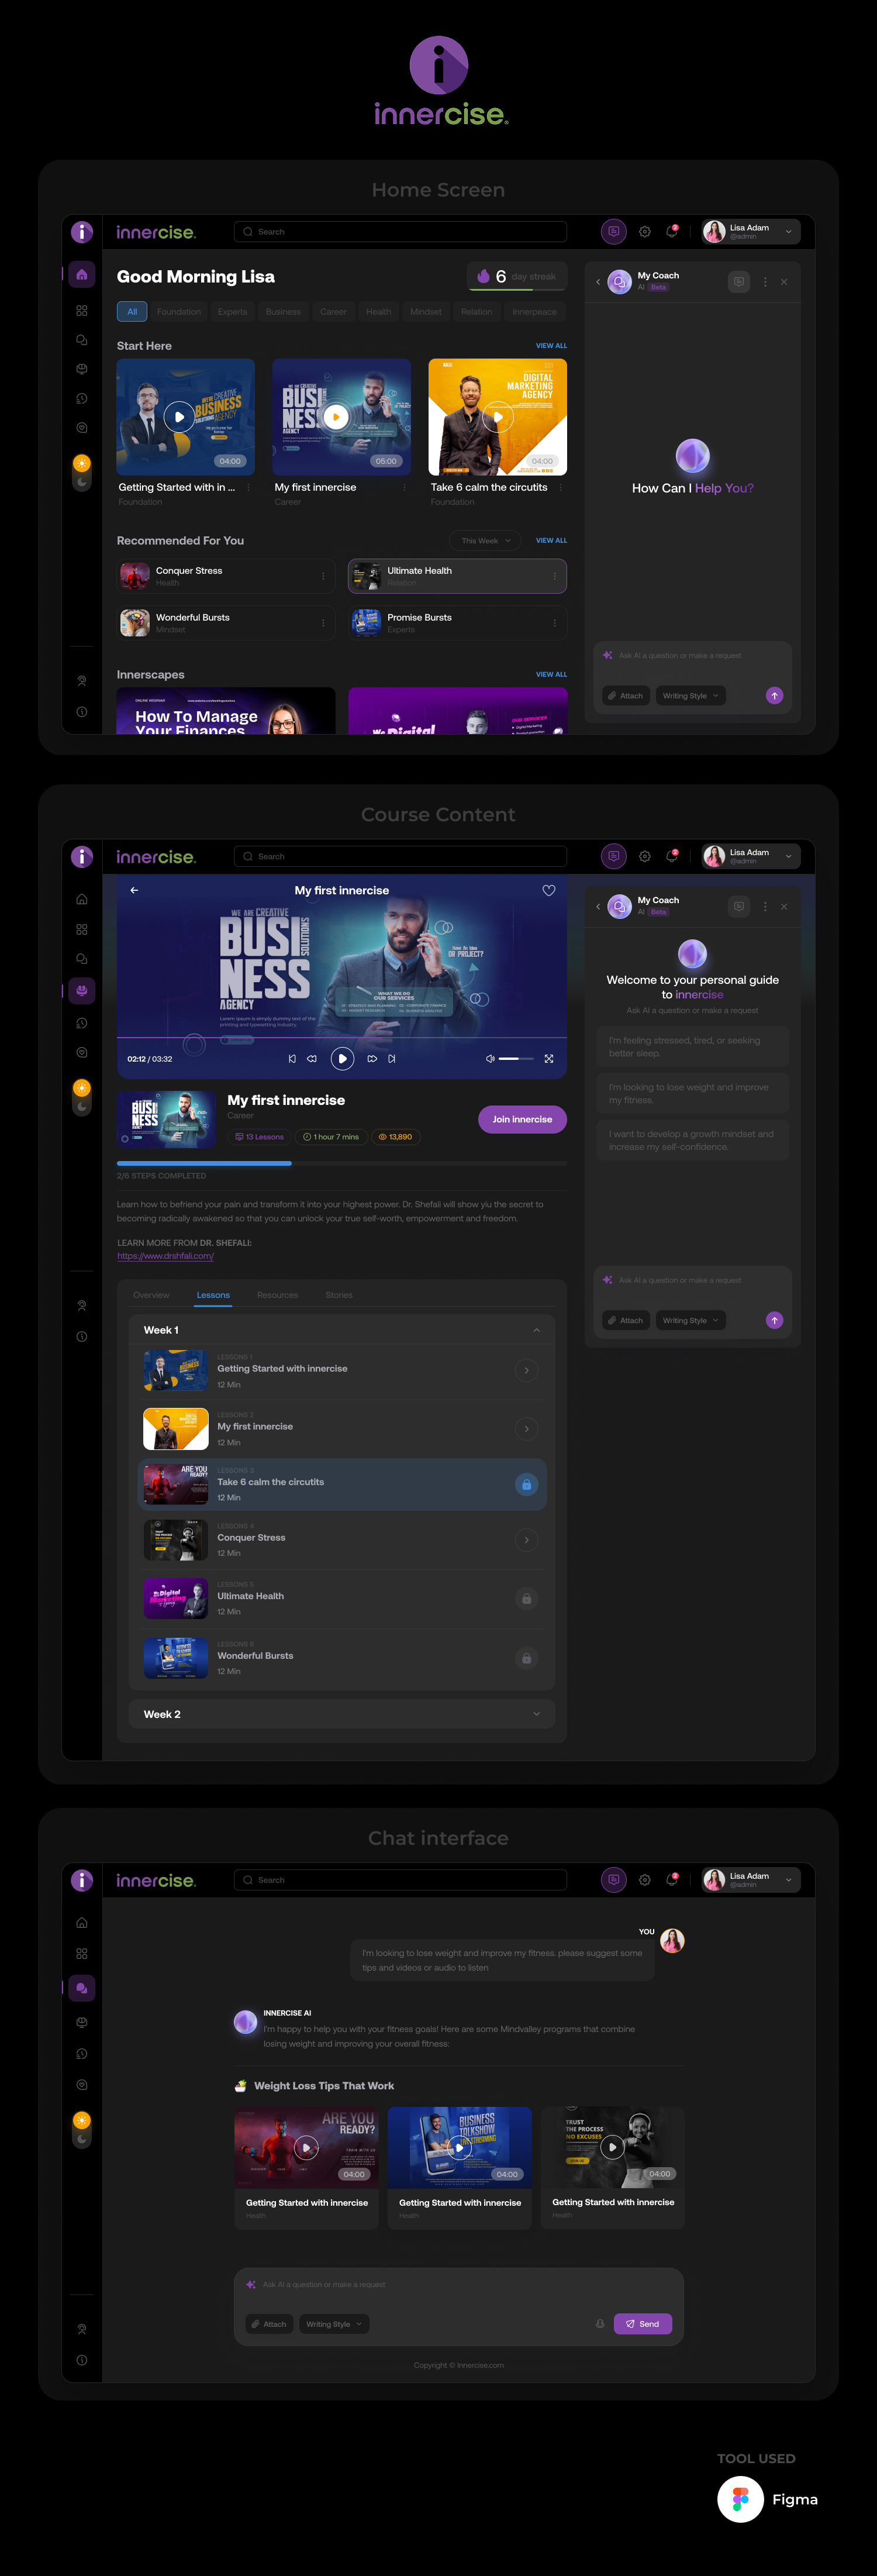Image resolution: width=877 pixels, height=2576 pixels.
Task: Click the lock icon on Ultimate Health lesson
Action: [x=526, y=1598]
